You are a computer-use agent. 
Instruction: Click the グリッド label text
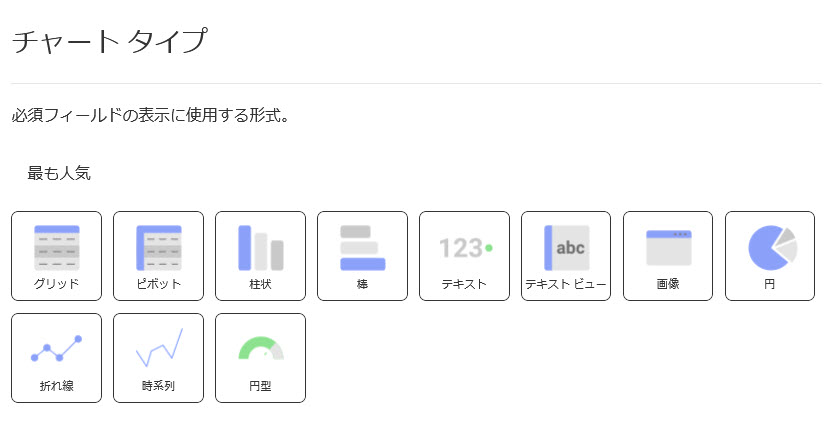pos(56,284)
